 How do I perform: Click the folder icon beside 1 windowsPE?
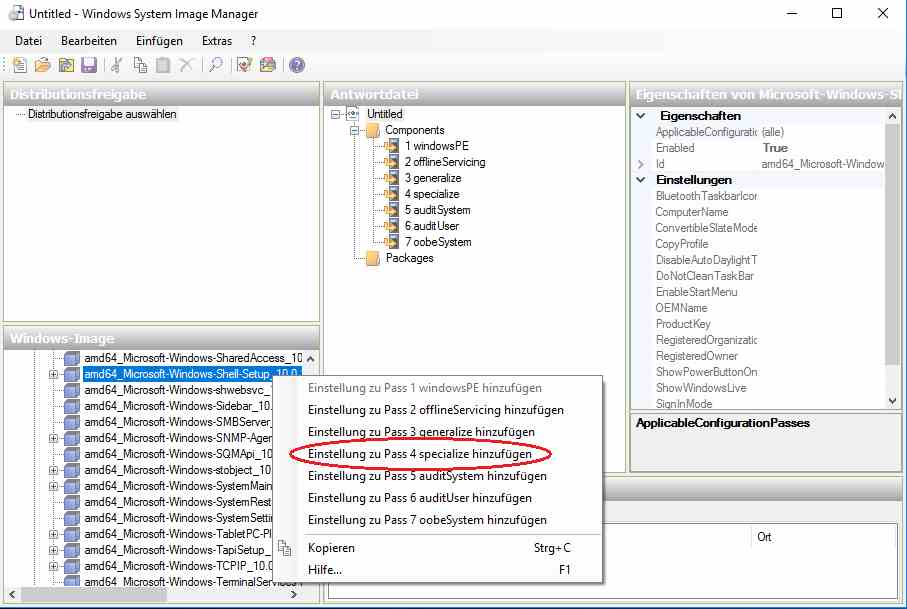pyautogui.click(x=392, y=146)
